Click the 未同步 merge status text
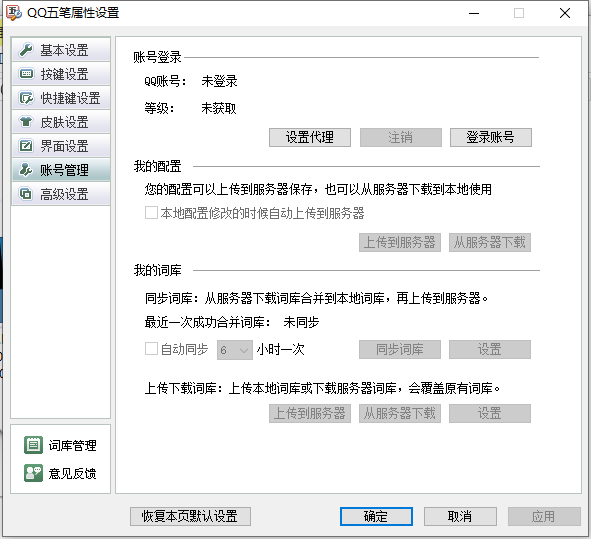Viewport: 591px width, 539px height. coord(301,322)
